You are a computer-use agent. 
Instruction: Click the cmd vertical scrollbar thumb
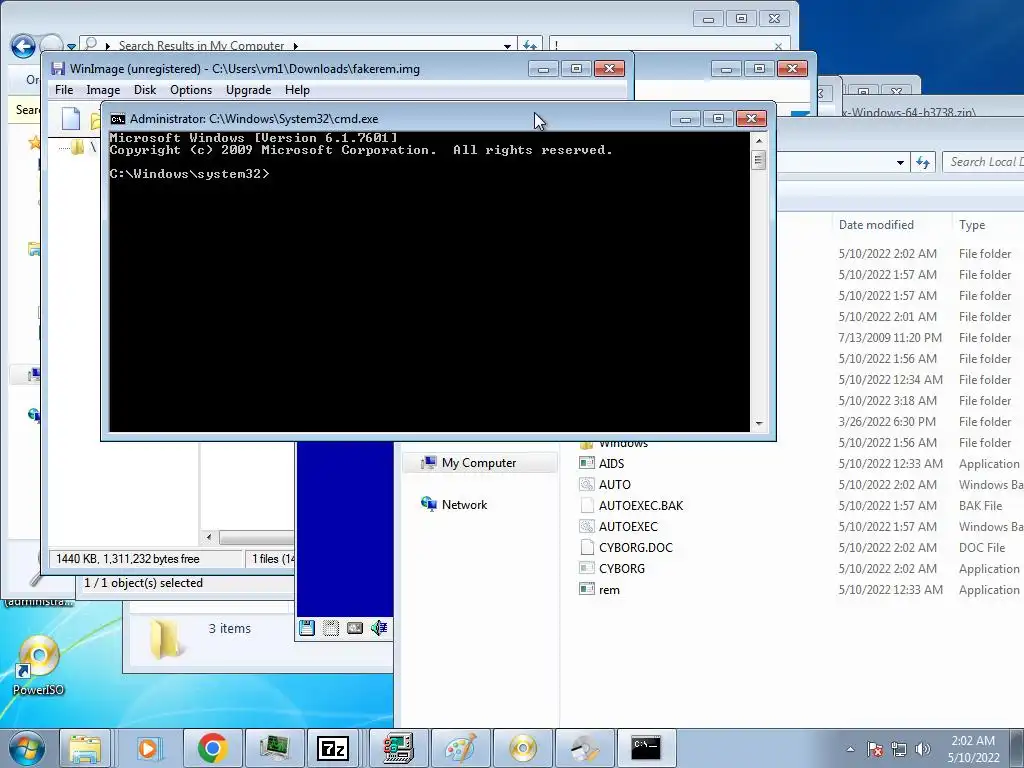point(759,160)
